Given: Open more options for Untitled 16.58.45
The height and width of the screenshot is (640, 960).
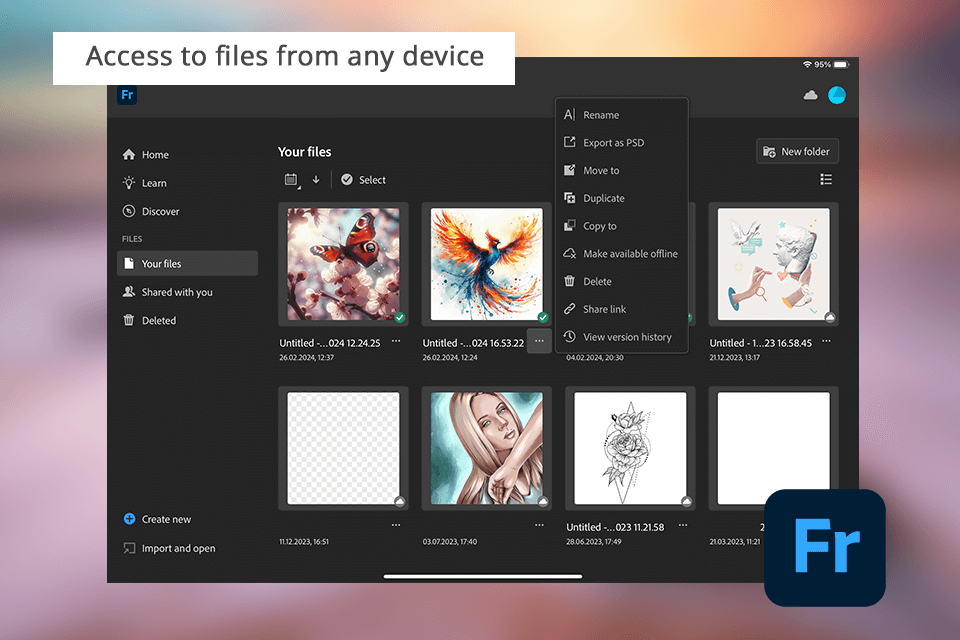Looking at the screenshot, I should (x=827, y=341).
